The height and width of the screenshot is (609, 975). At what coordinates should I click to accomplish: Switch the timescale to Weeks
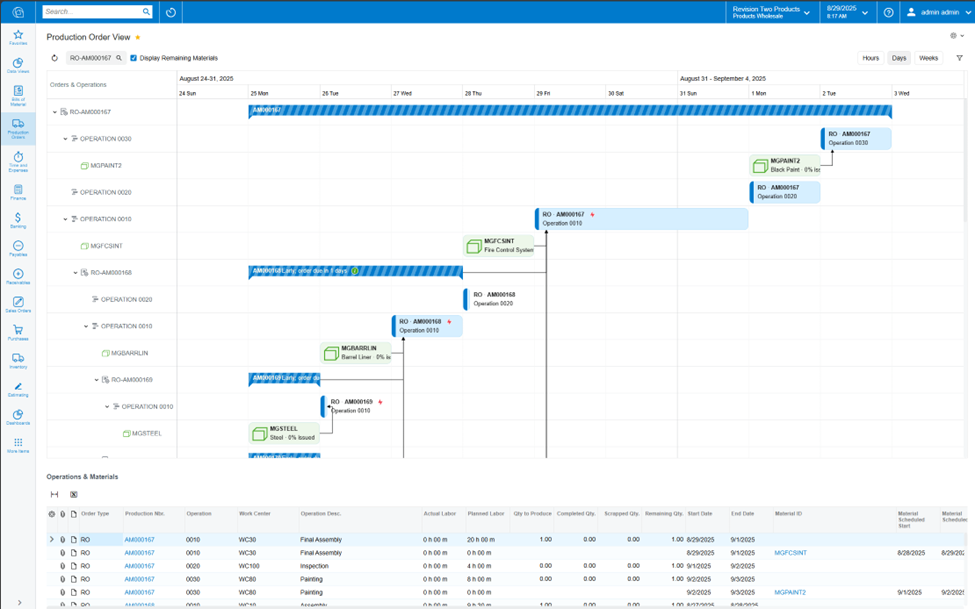point(927,58)
